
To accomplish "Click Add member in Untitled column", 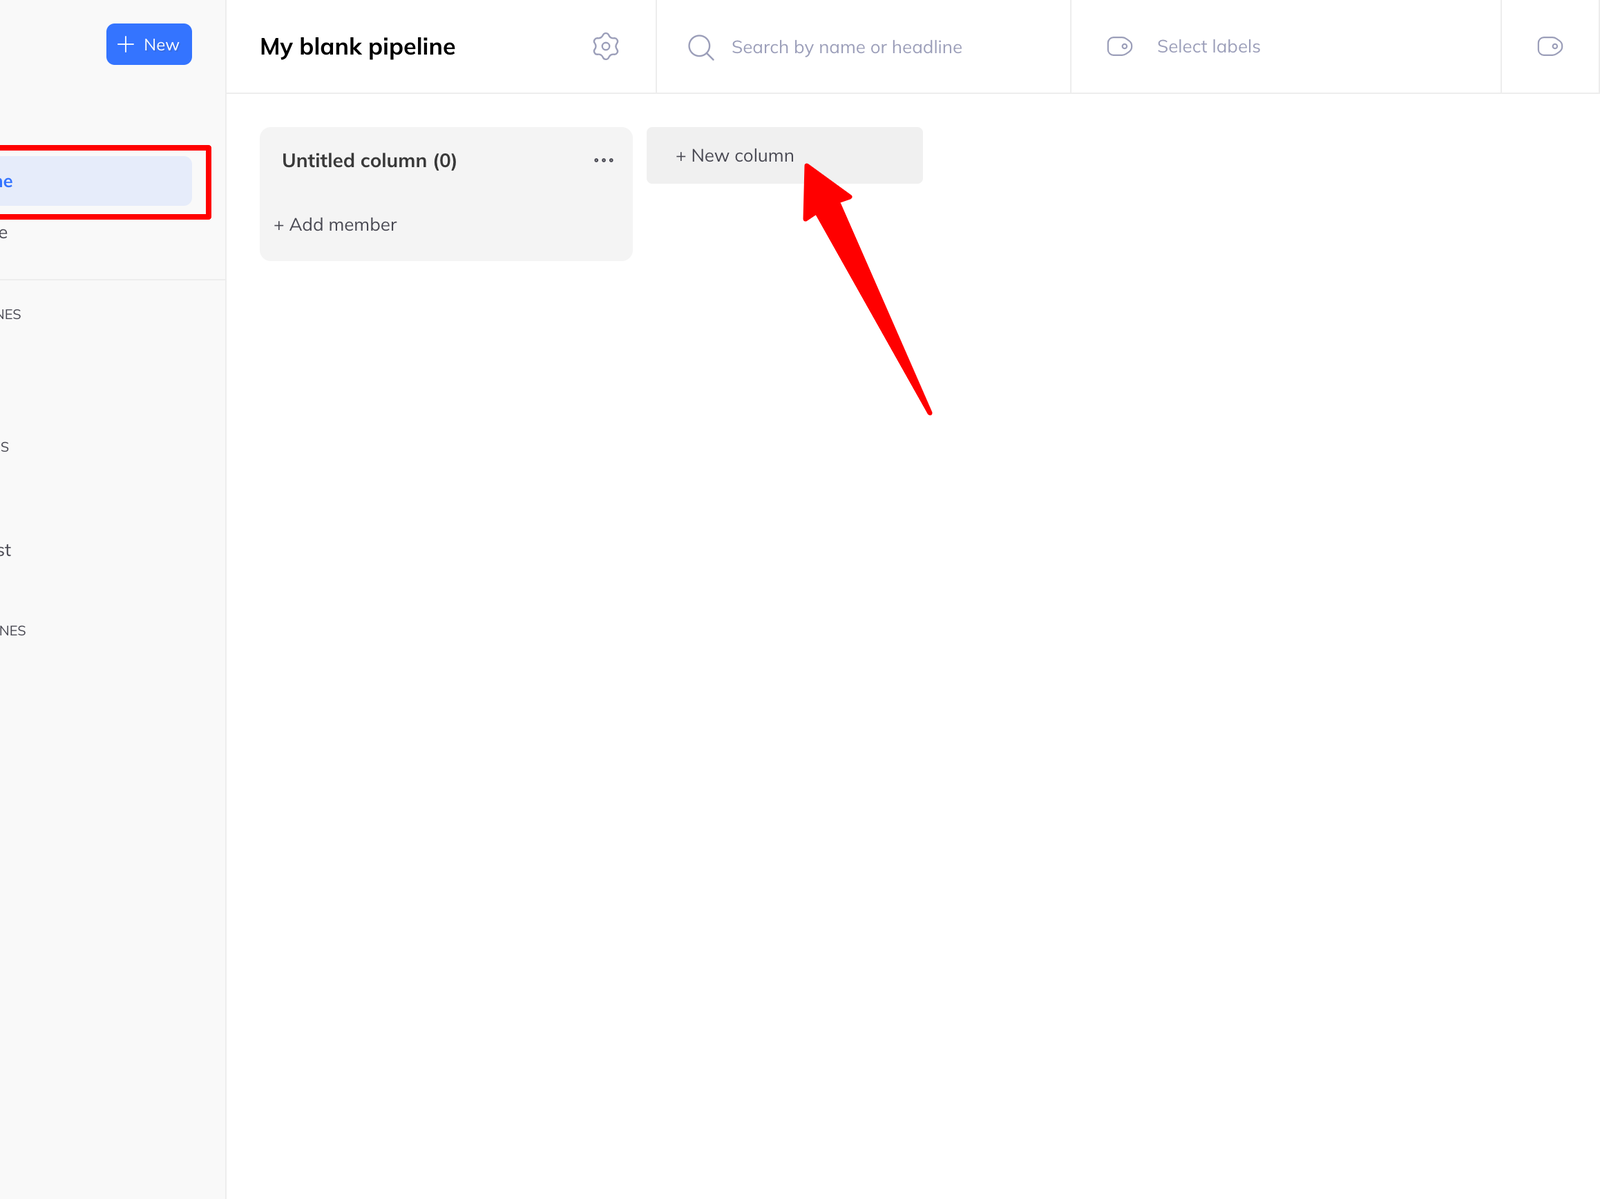I will (335, 225).
